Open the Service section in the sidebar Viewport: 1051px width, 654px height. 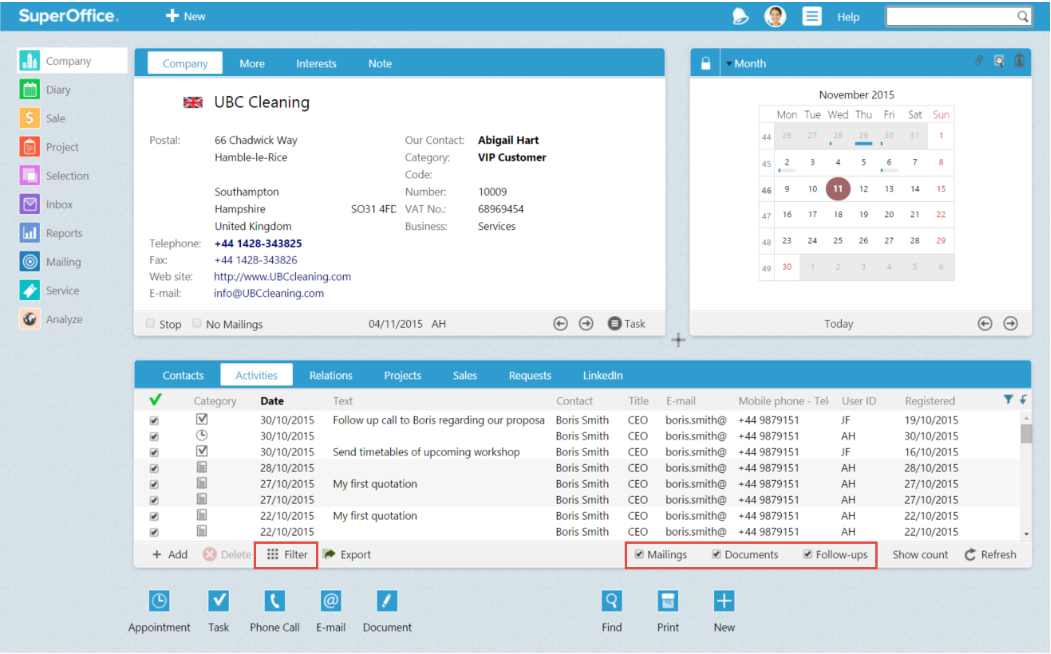(x=50, y=291)
